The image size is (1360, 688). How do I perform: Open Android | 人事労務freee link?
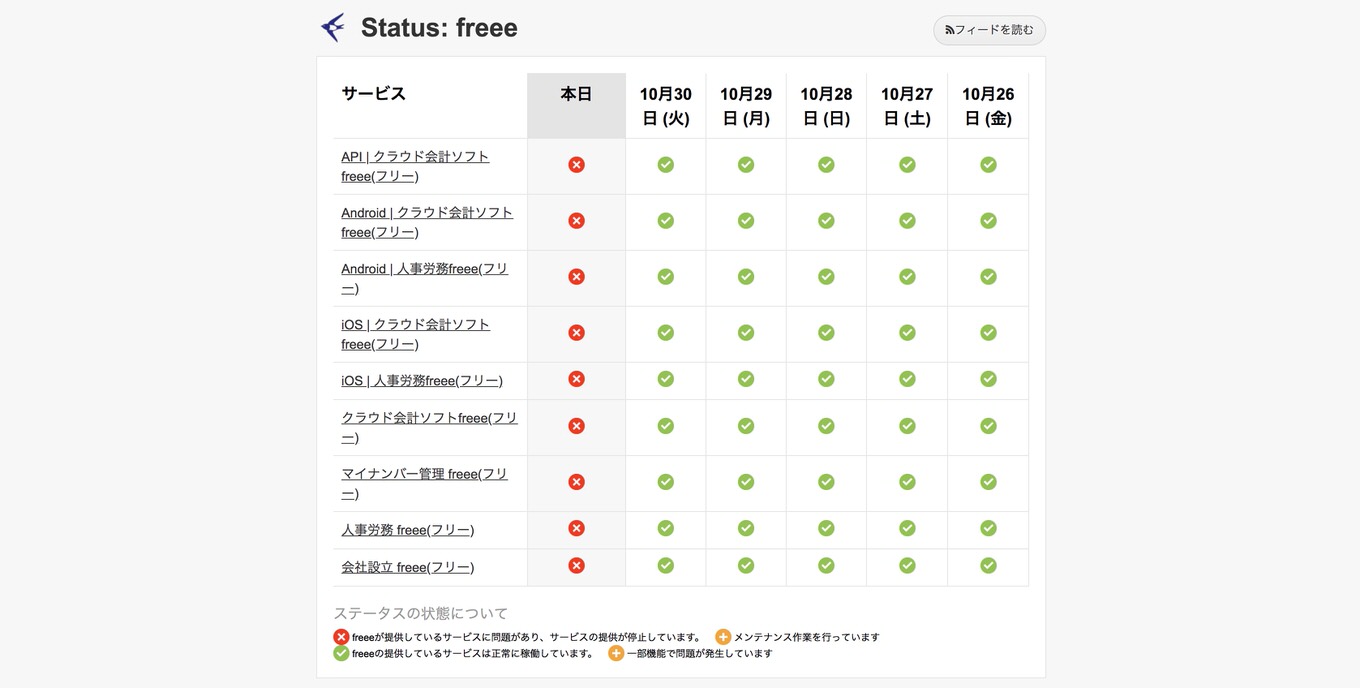pyautogui.click(x=425, y=278)
